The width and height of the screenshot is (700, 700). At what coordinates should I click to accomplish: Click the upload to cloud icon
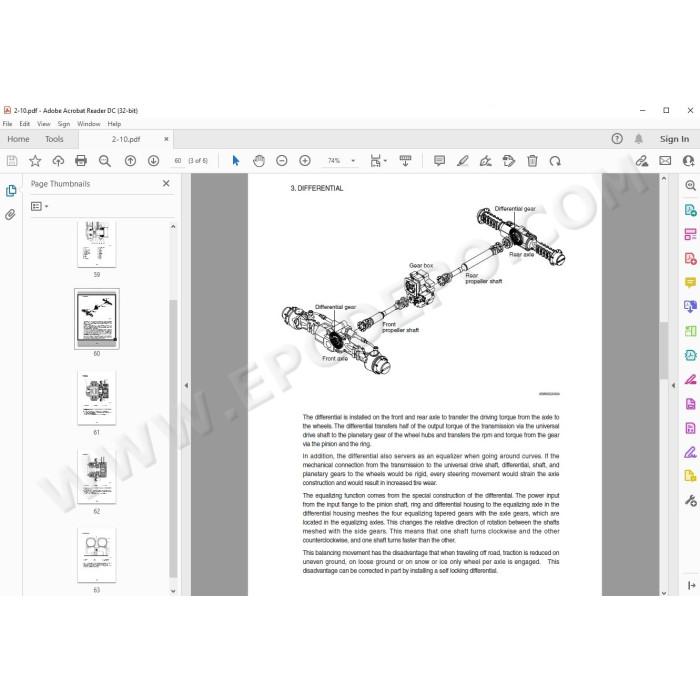[58, 161]
